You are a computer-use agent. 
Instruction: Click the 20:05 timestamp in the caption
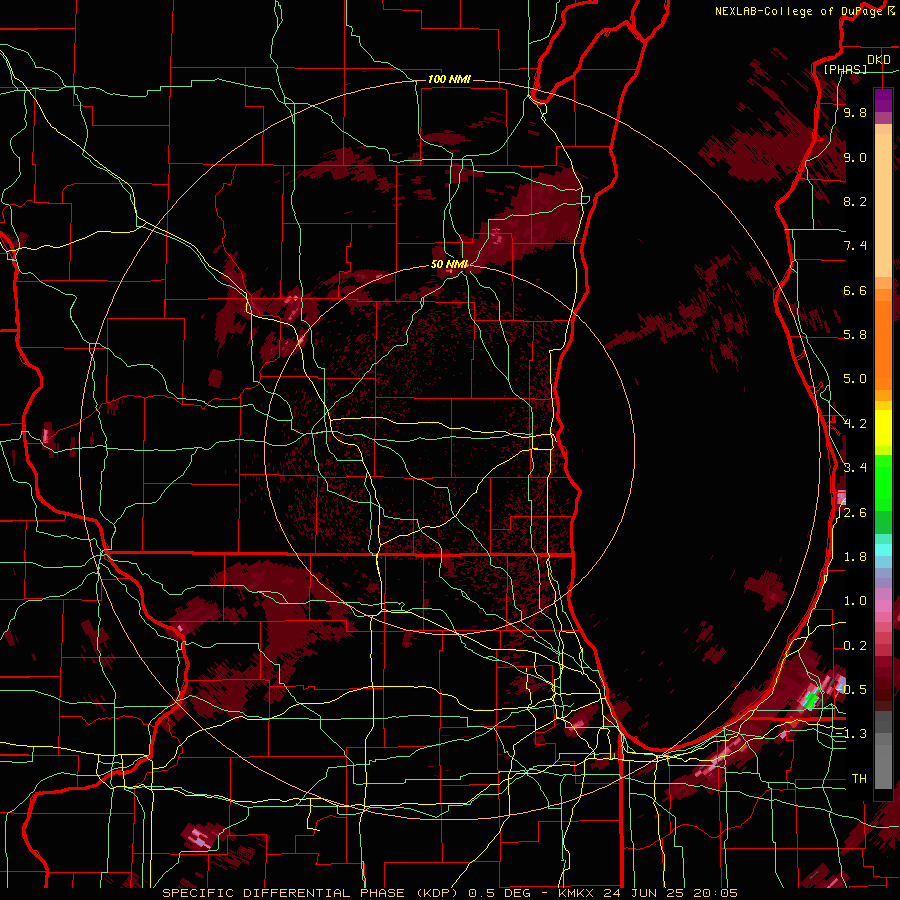[715, 893]
